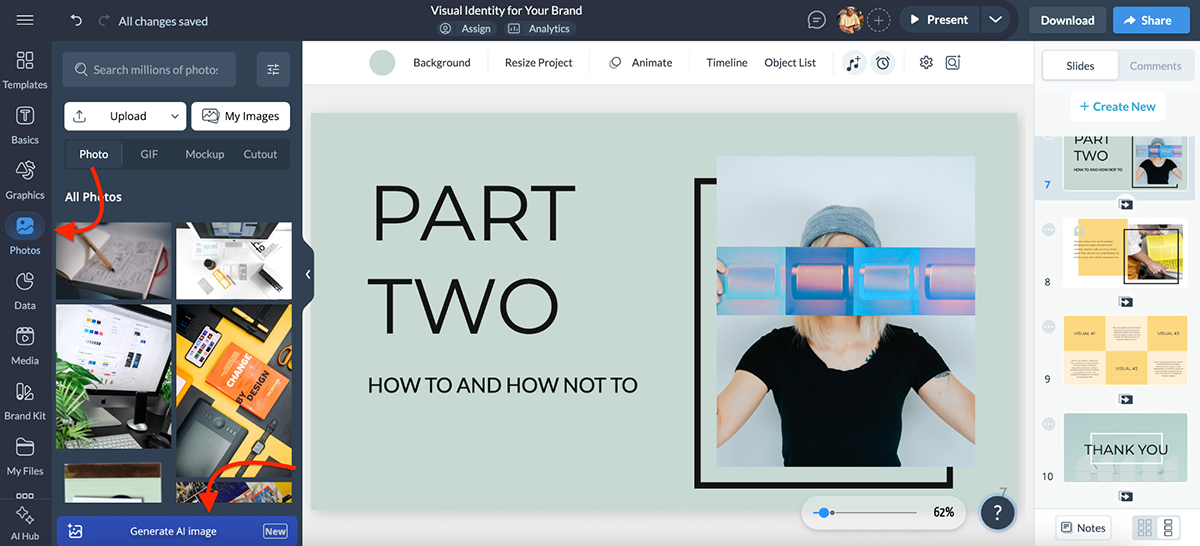Switch slides panel to grid view
Viewport: 1200px width, 546px height.
coord(1146,527)
